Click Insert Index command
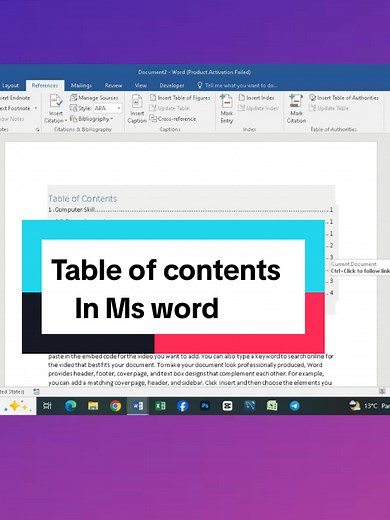 [256, 98]
